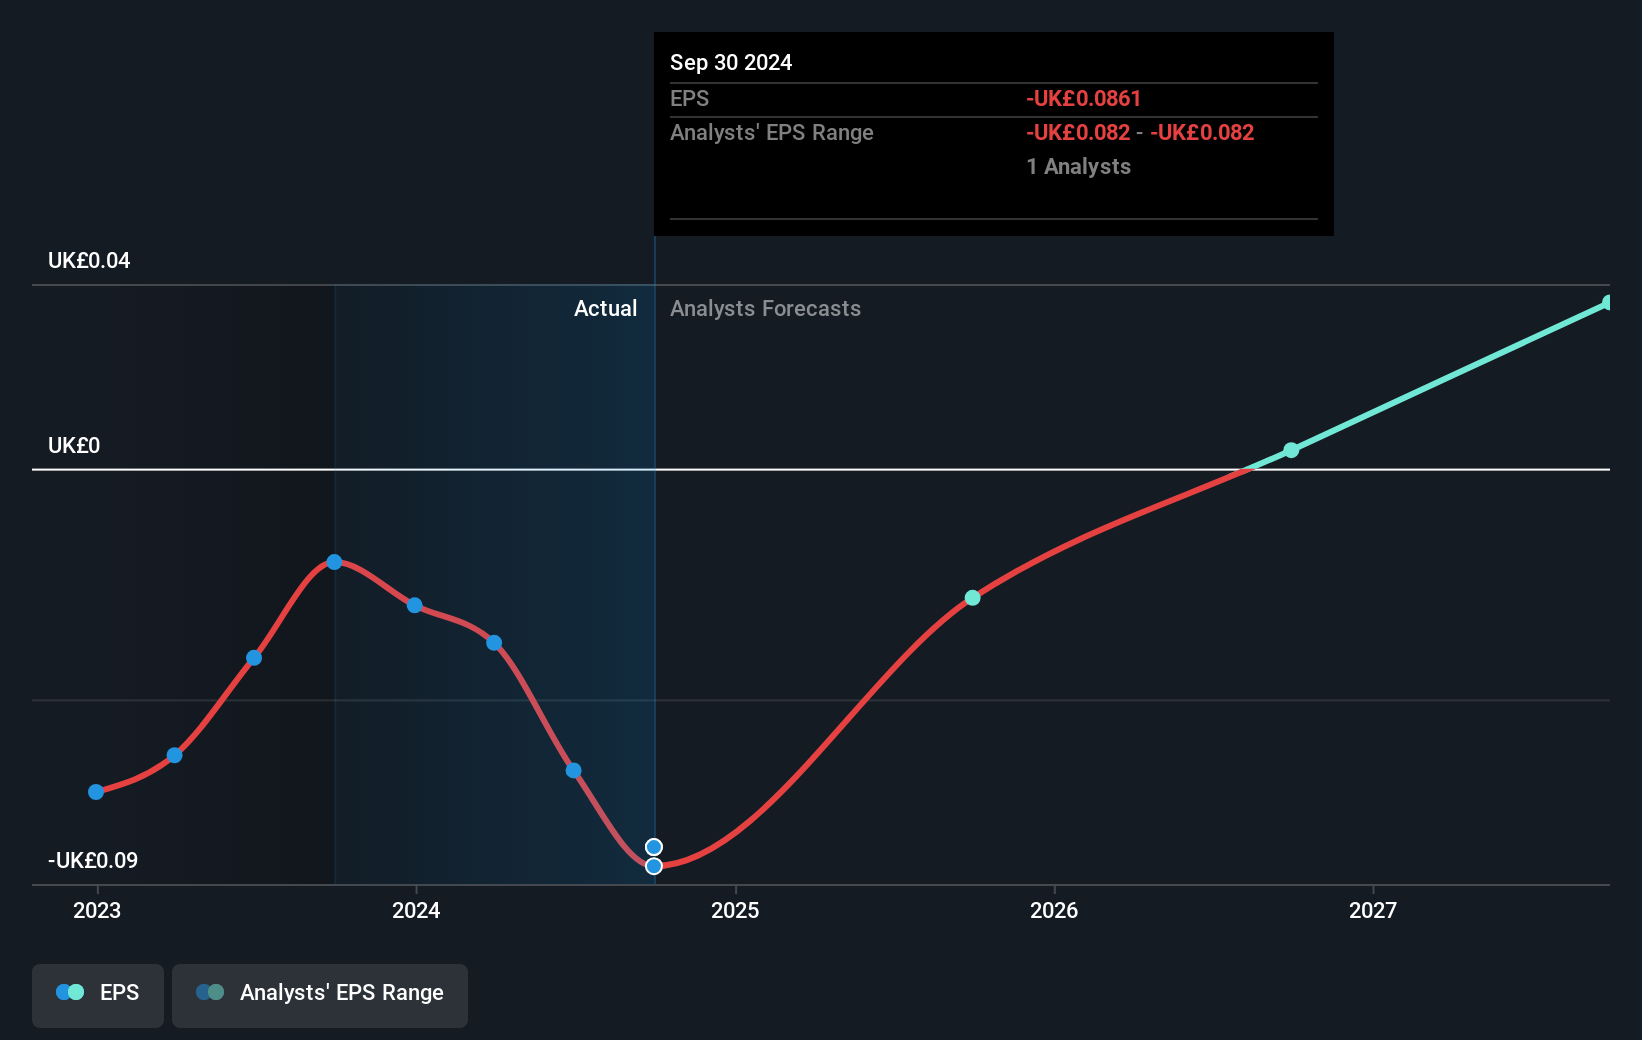The width and height of the screenshot is (1642, 1040).
Task: Click the 2025 x-axis label
Action: point(735,910)
